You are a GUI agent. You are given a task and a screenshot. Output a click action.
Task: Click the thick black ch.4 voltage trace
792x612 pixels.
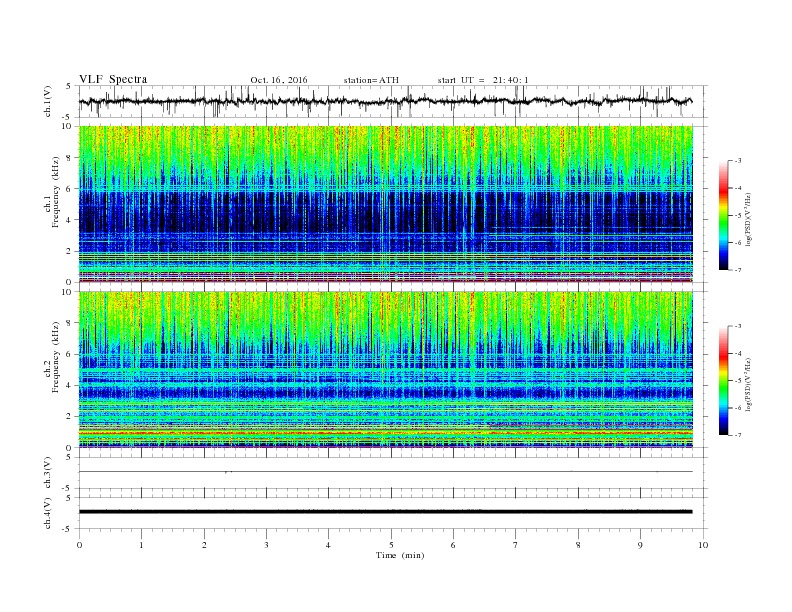[385, 512]
